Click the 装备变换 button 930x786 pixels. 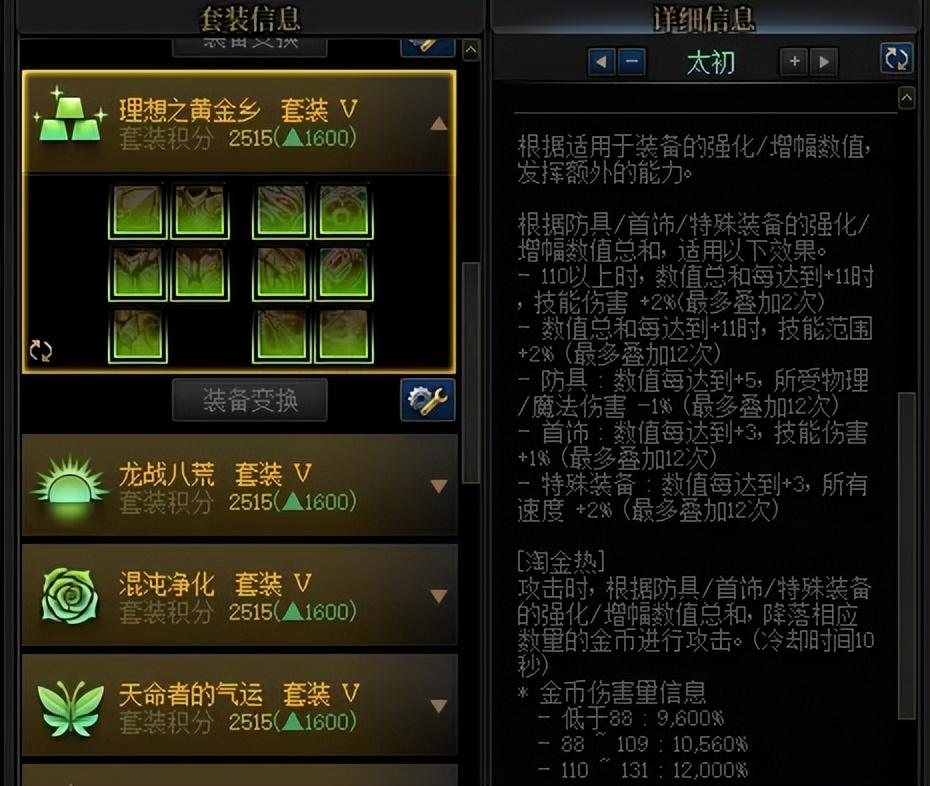coord(250,400)
